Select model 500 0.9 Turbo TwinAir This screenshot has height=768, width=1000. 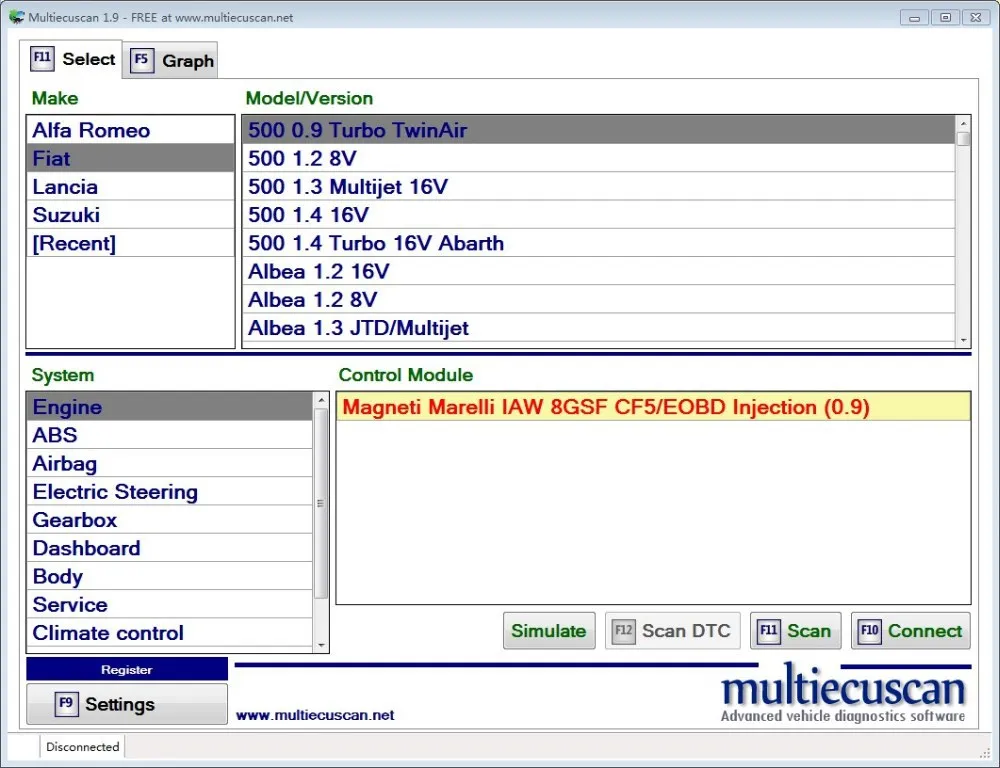point(598,130)
